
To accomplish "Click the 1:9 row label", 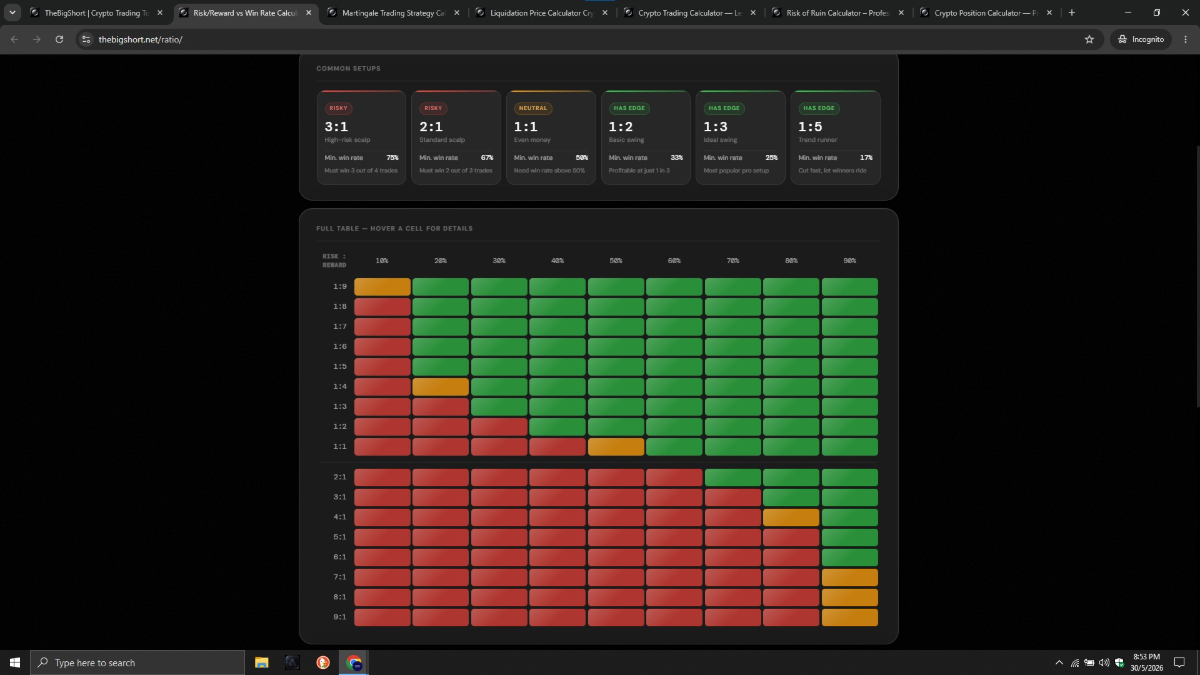I will (x=340, y=287).
